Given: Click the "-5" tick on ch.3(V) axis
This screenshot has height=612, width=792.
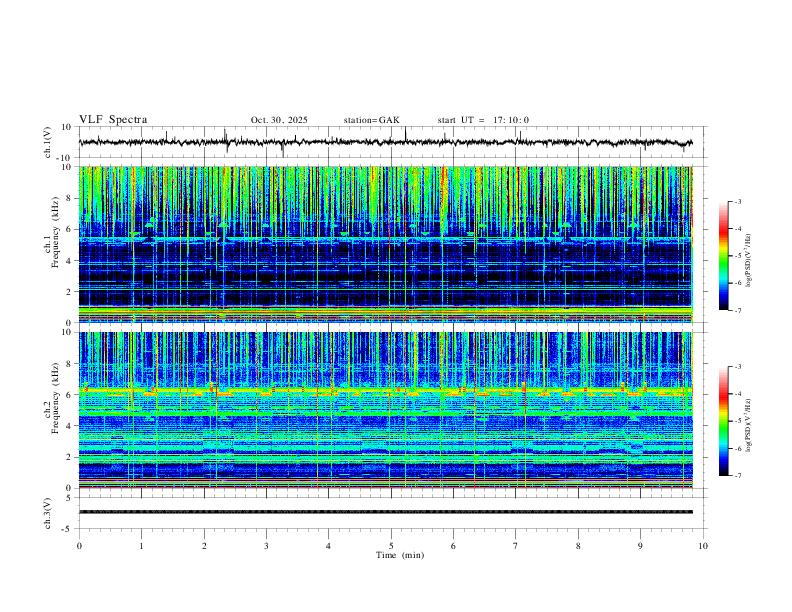Looking at the screenshot, I should tap(67, 529).
